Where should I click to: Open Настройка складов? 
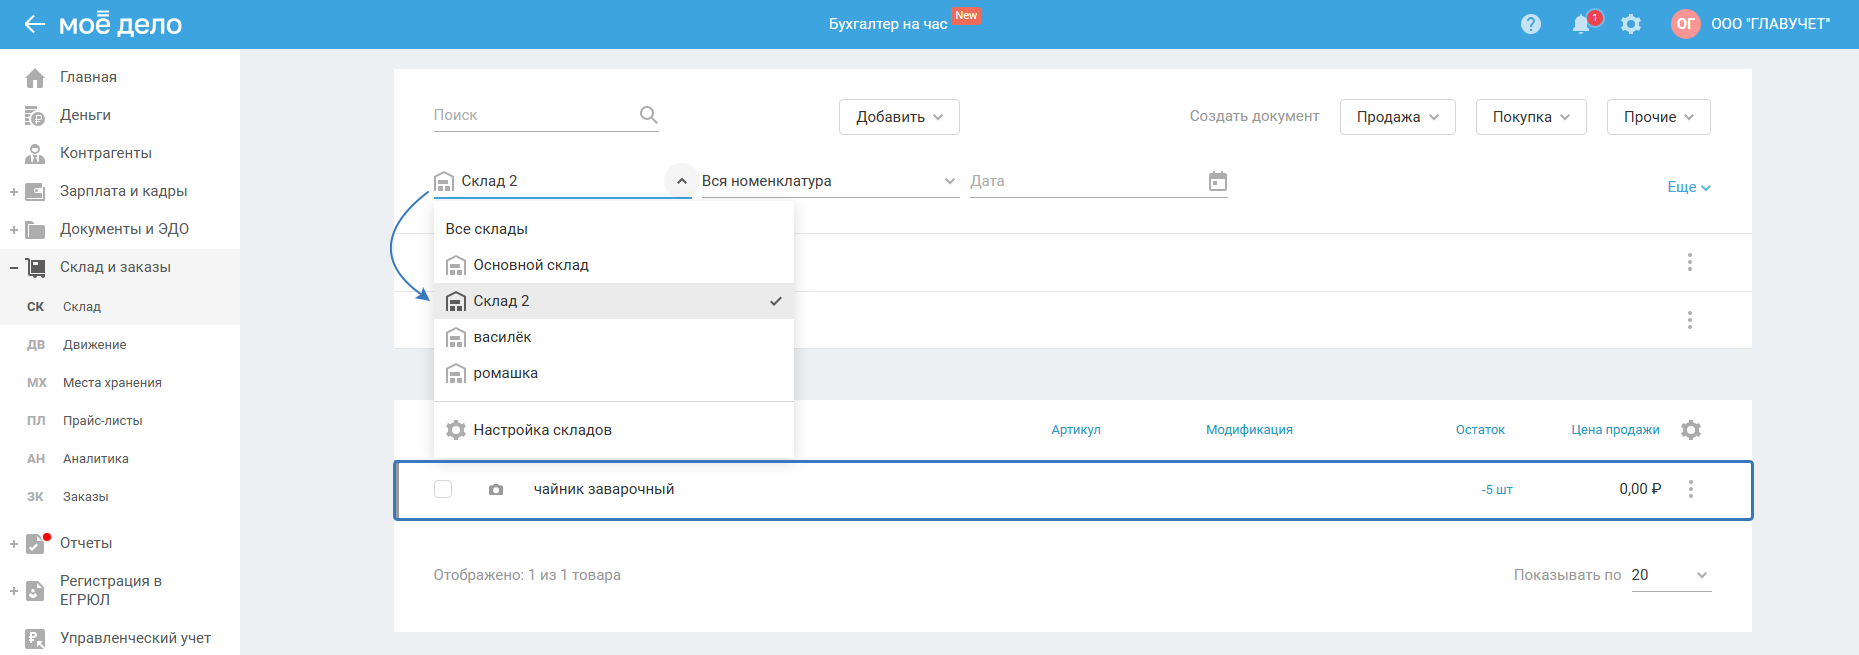(613, 430)
